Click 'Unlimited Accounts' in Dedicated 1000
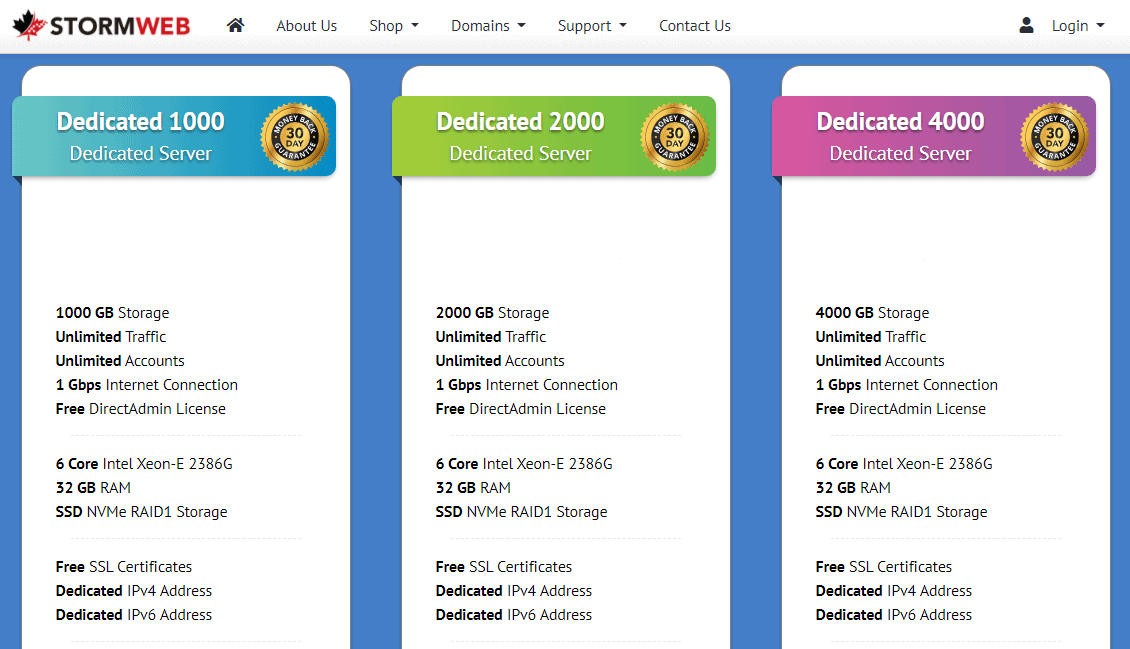This screenshot has width=1130, height=649. coord(120,360)
